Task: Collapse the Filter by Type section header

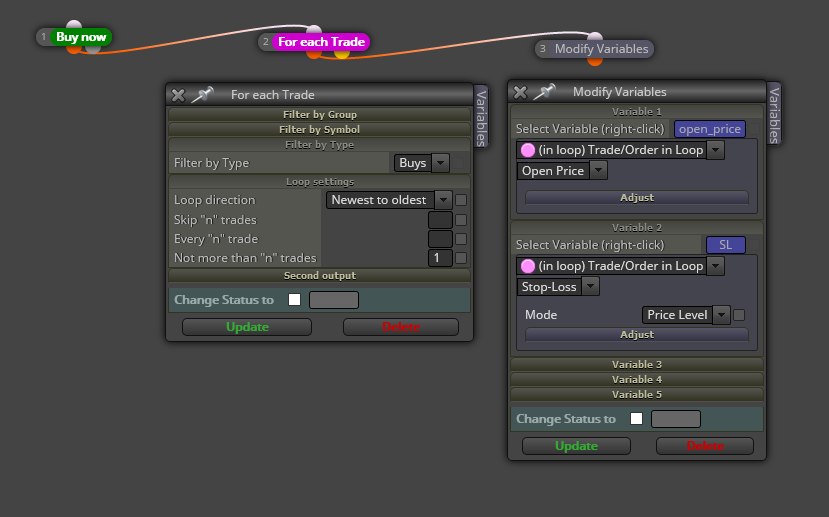Action: (x=319, y=145)
